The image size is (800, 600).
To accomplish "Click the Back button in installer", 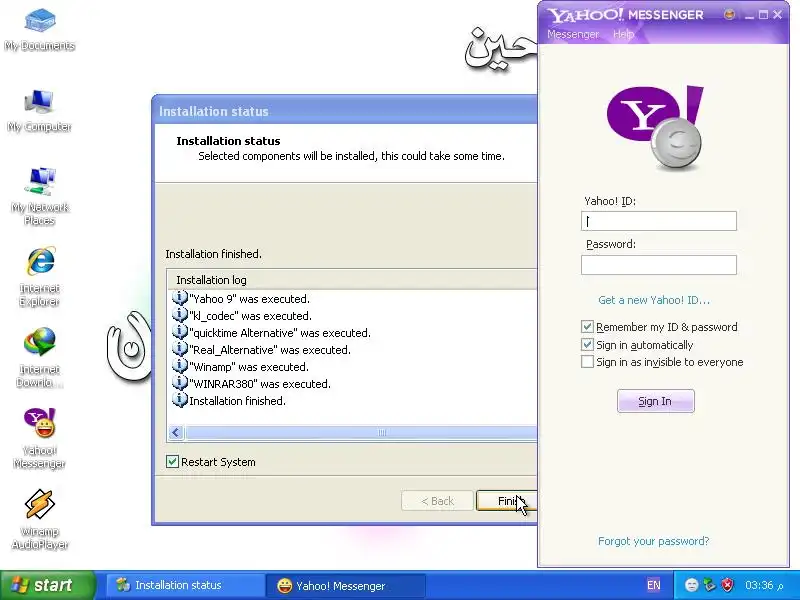I will [437, 501].
